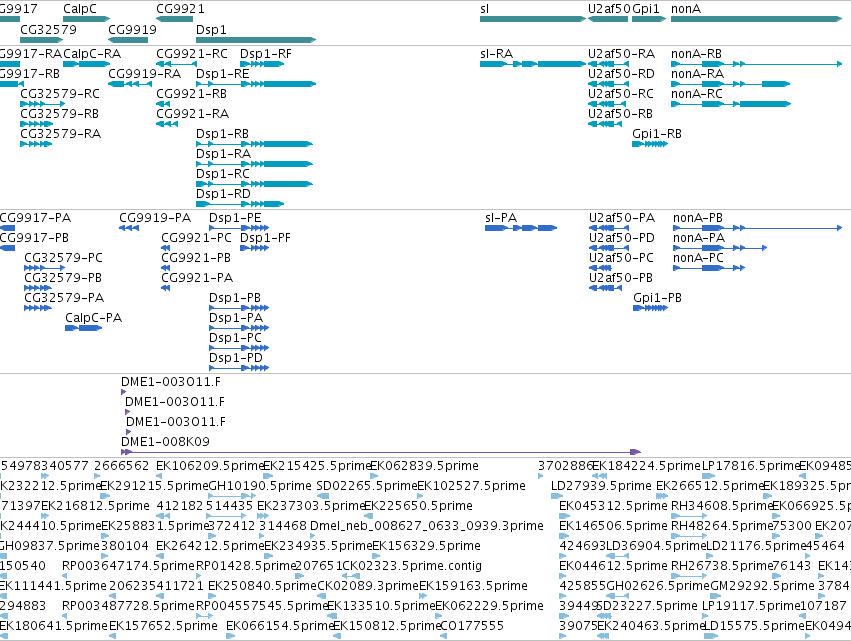
Task: Click the DME1-008K09 feature label
Action: coord(166,442)
